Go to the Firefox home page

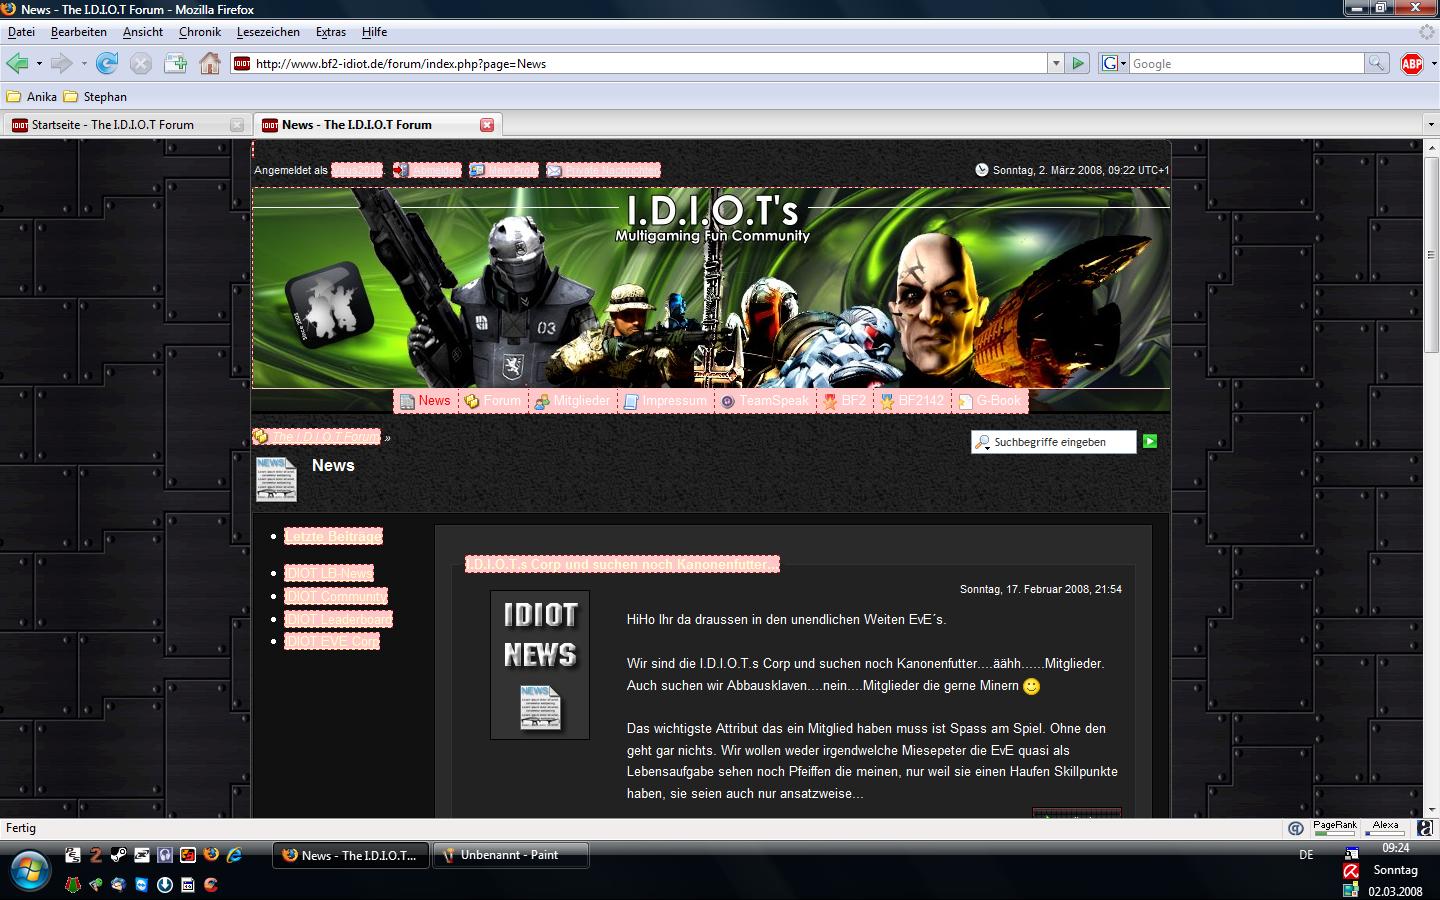(x=209, y=63)
